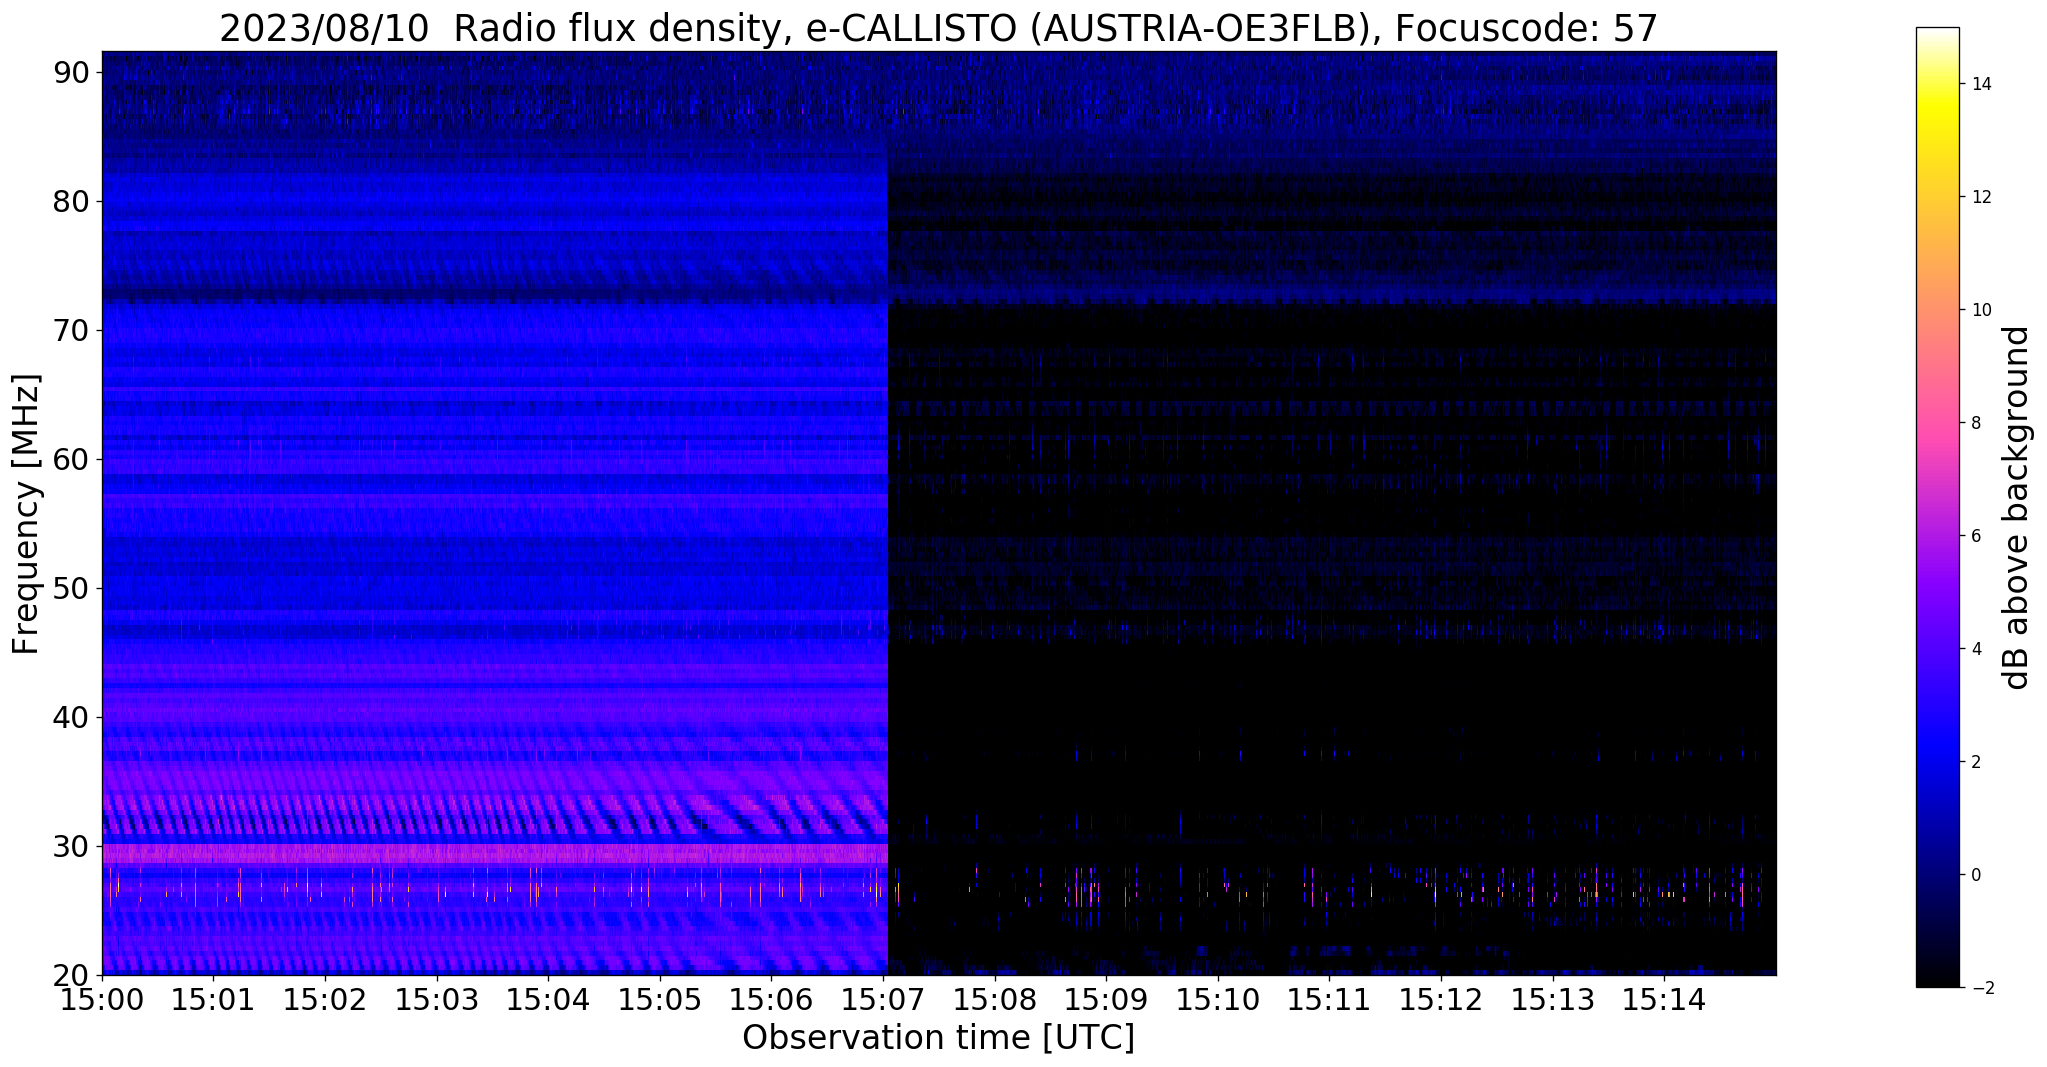The image size is (2047, 1067).
Task: Click the 'Frequency [MHz]' y-axis label
Action: pyautogui.click(x=26, y=514)
